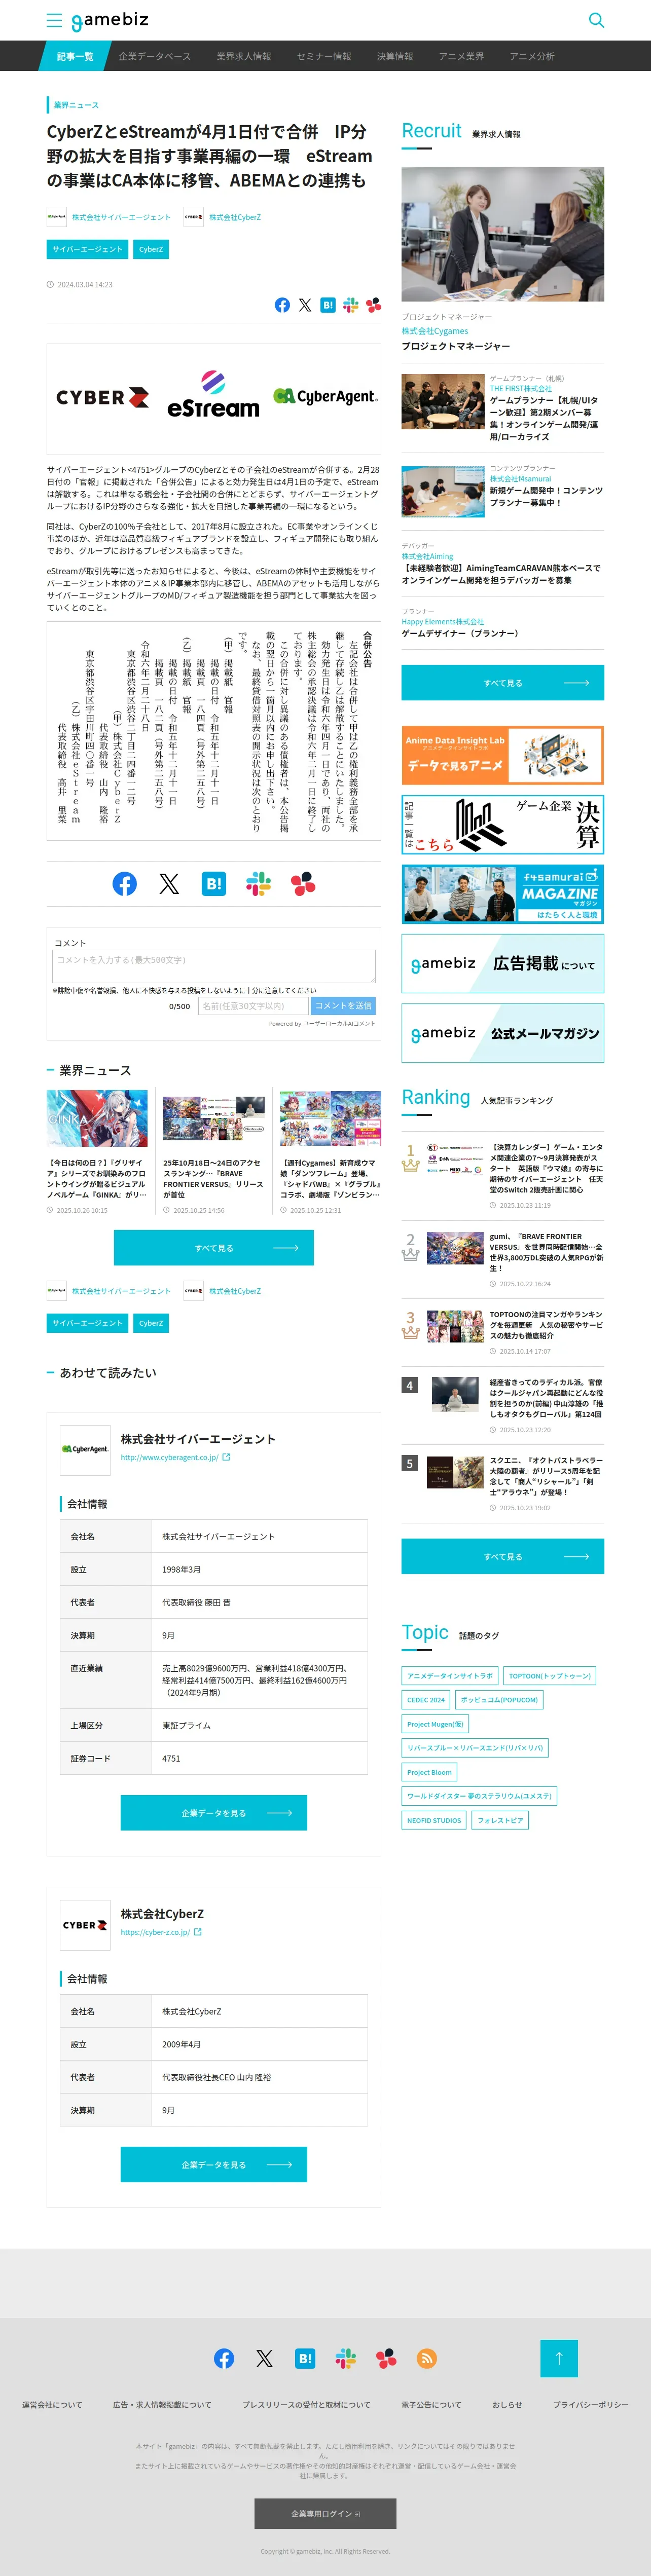
Task: Open external link icon next to cyber-z.co.jp
Action: 197,1932
